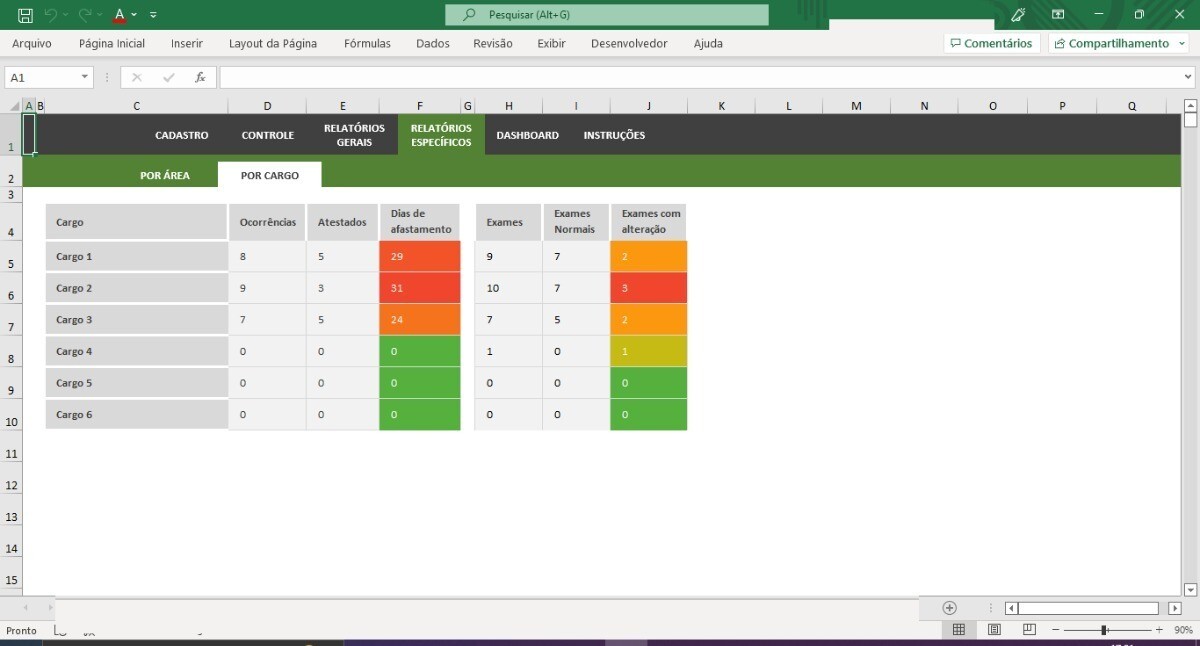Click the Undo arrow icon

click(x=51, y=15)
